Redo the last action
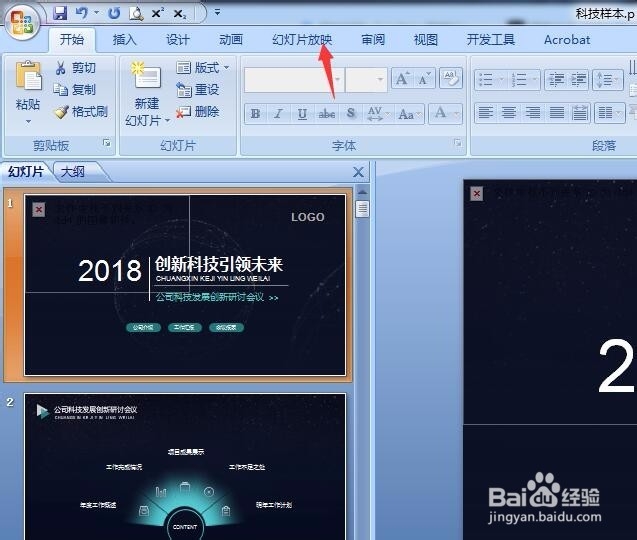 [x=114, y=13]
